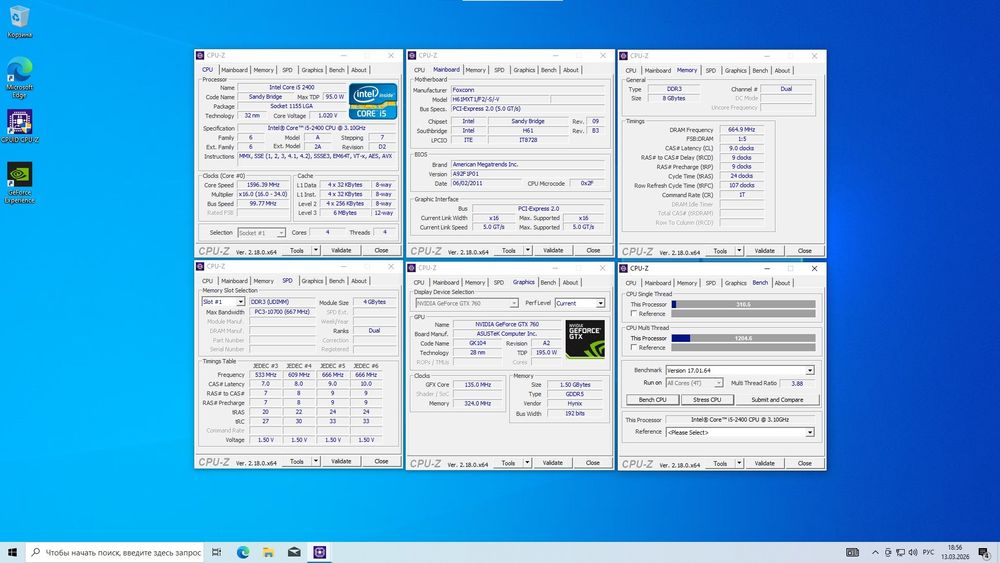Click the GPU name GeForce GTX 760 field

coord(508,325)
